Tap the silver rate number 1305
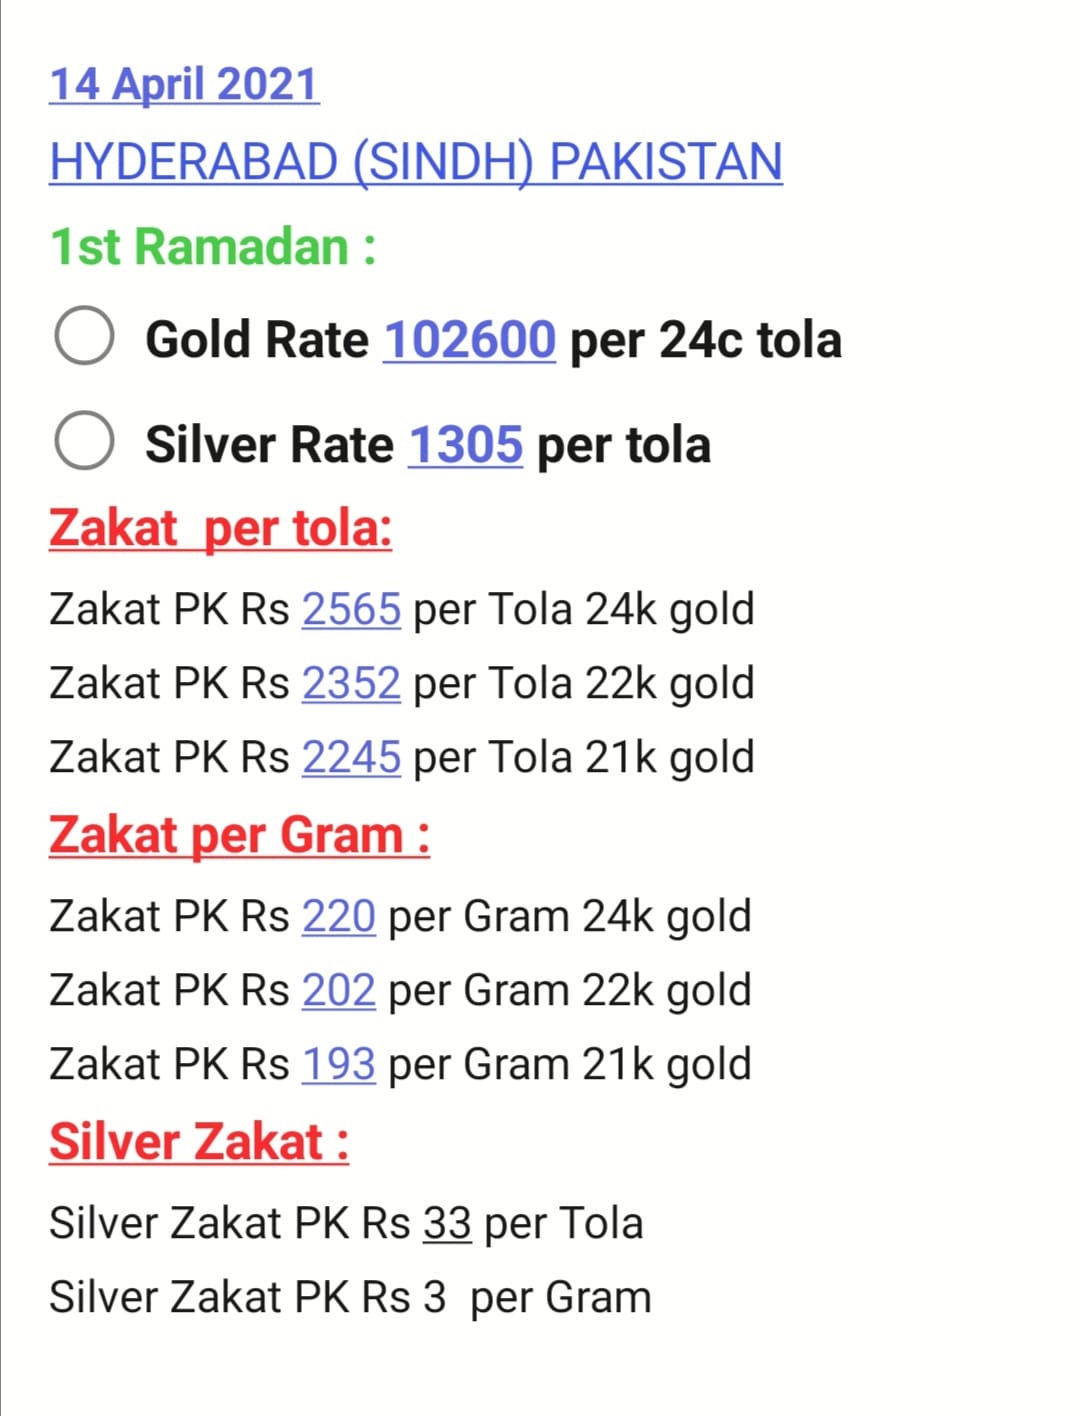1080x1416 pixels. pos(465,444)
